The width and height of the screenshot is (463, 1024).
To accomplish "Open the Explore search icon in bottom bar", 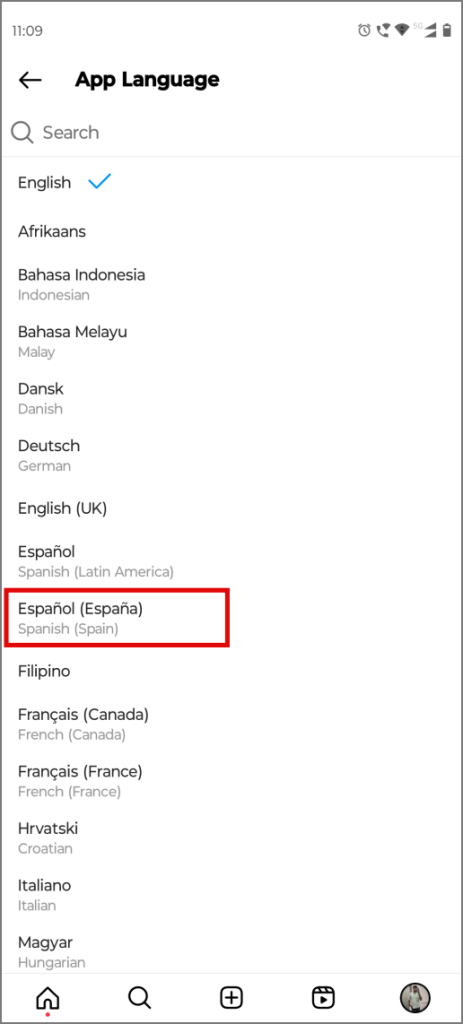I will coord(139,998).
